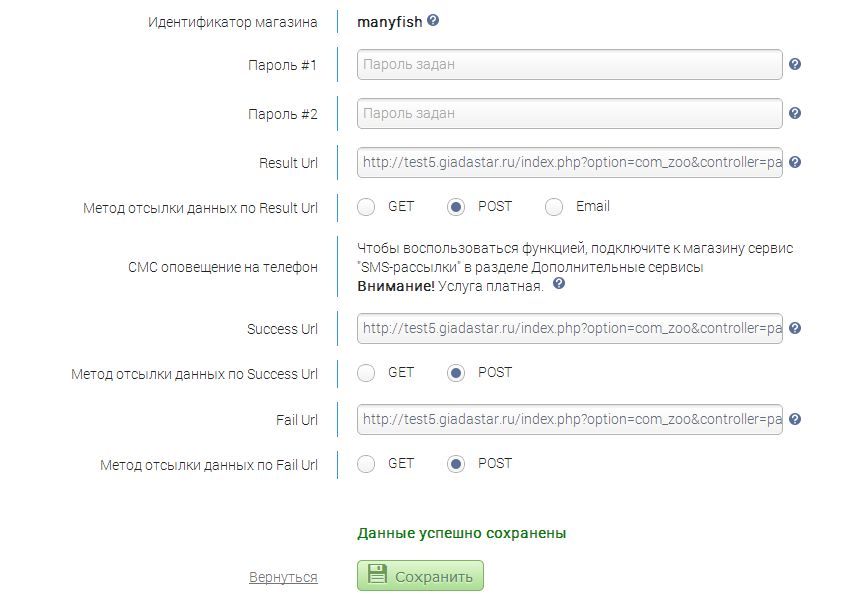Show help for SMS notification notice
Screen dimensions: 853x606
point(559,284)
